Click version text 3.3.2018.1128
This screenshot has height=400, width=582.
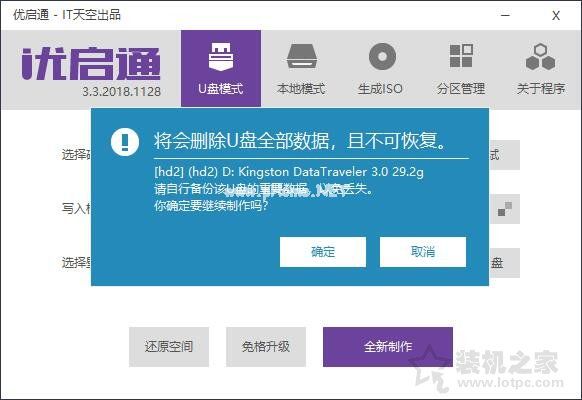[121, 92]
